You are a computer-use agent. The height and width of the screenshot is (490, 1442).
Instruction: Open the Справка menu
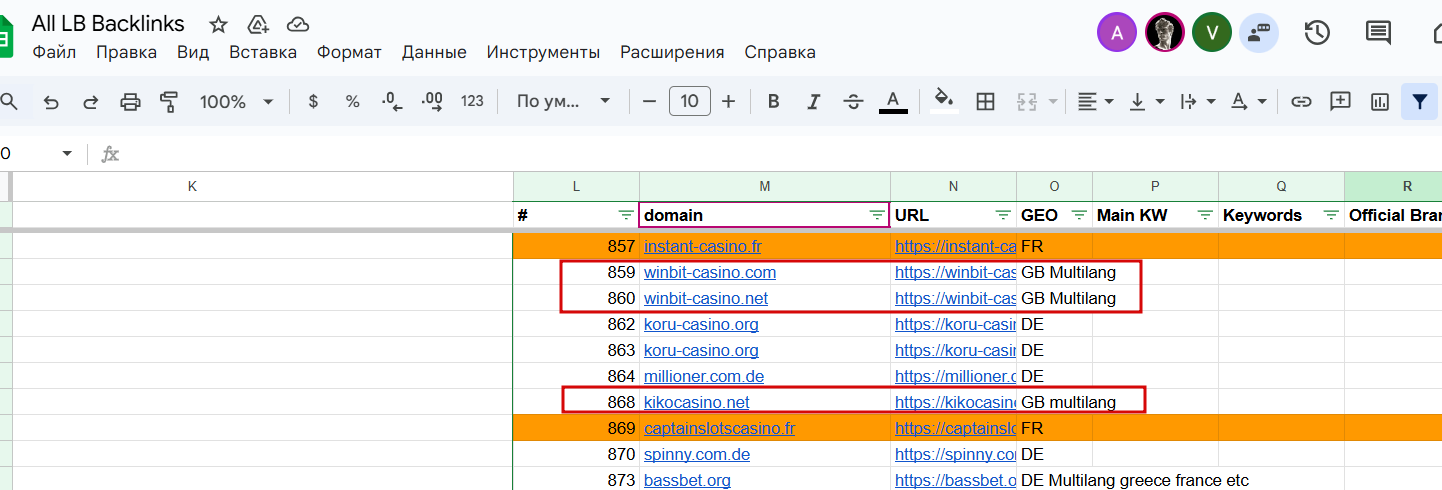point(780,52)
